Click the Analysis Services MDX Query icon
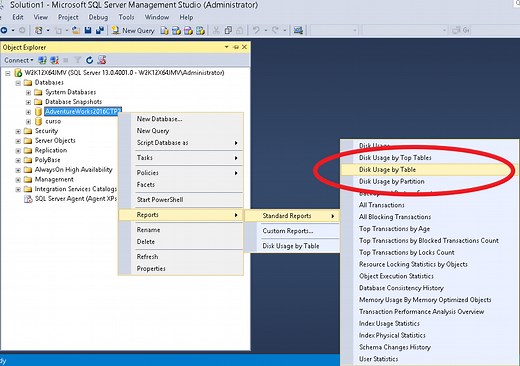This screenshot has height=366, width=520. (x=176, y=31)
